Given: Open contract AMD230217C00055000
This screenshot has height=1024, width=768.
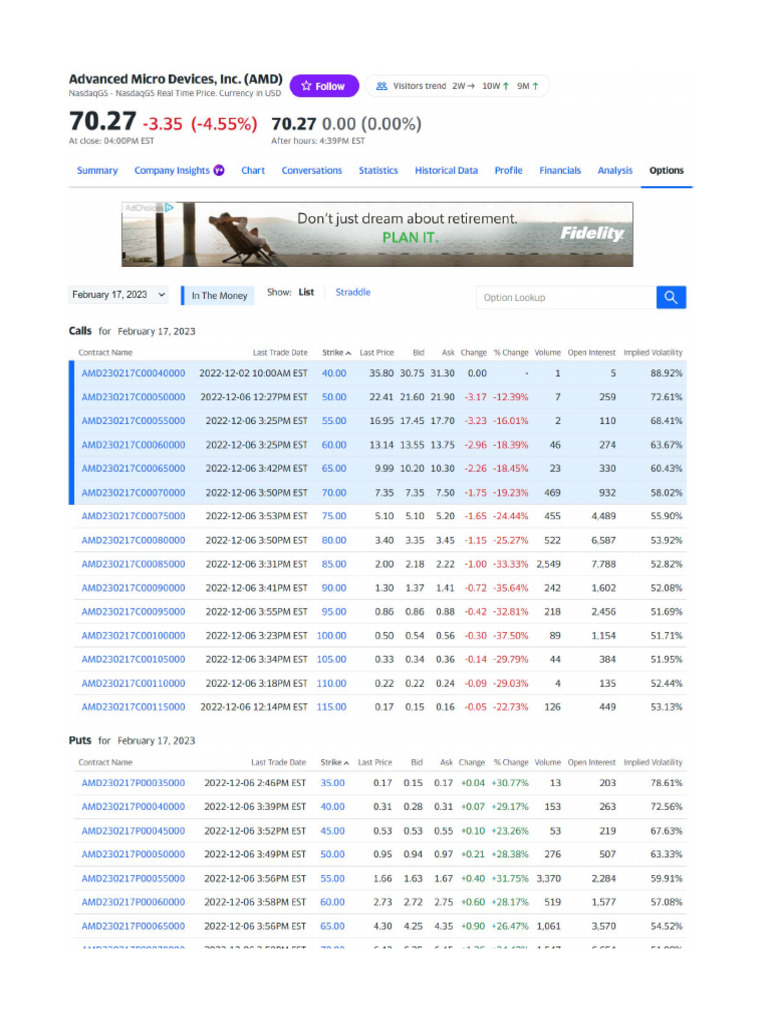Looking at the screenshot, I should point(133,421).
